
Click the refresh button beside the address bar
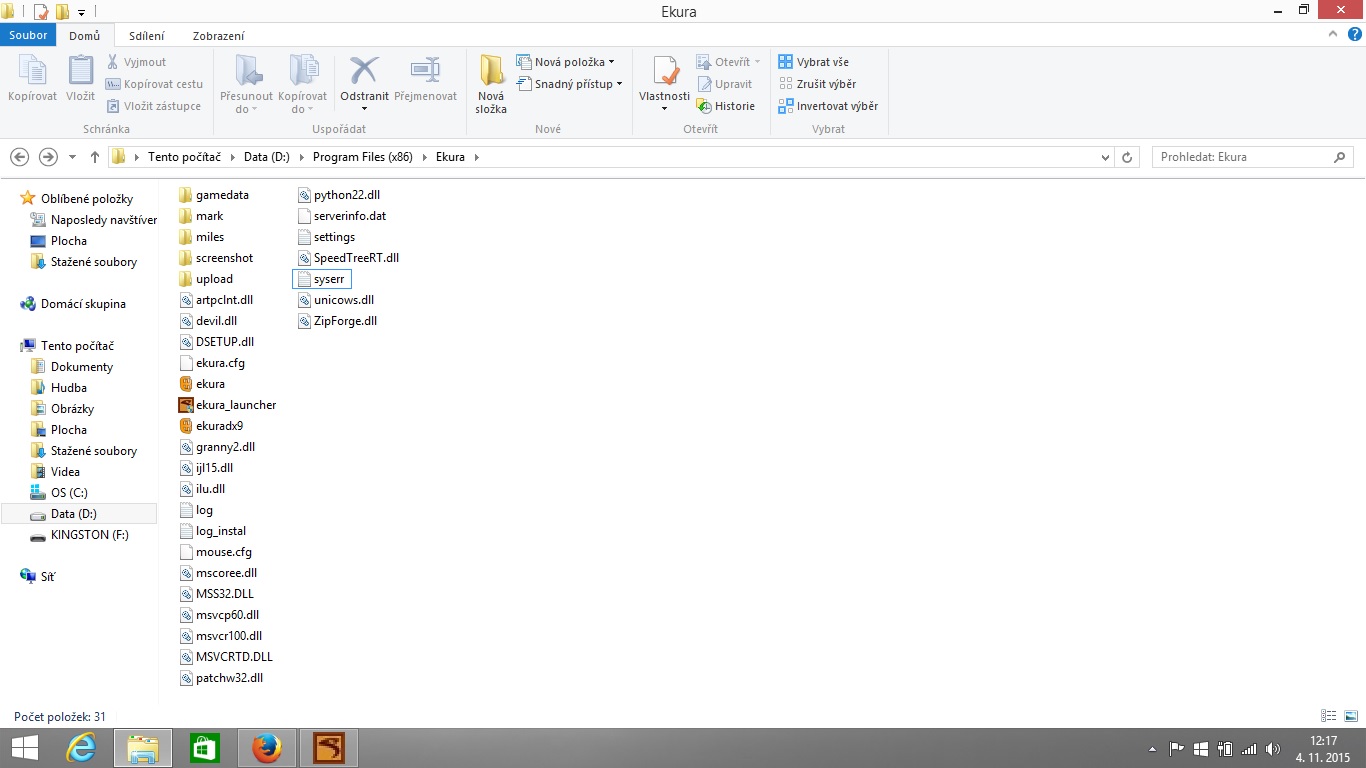[x=1127, y=157]
